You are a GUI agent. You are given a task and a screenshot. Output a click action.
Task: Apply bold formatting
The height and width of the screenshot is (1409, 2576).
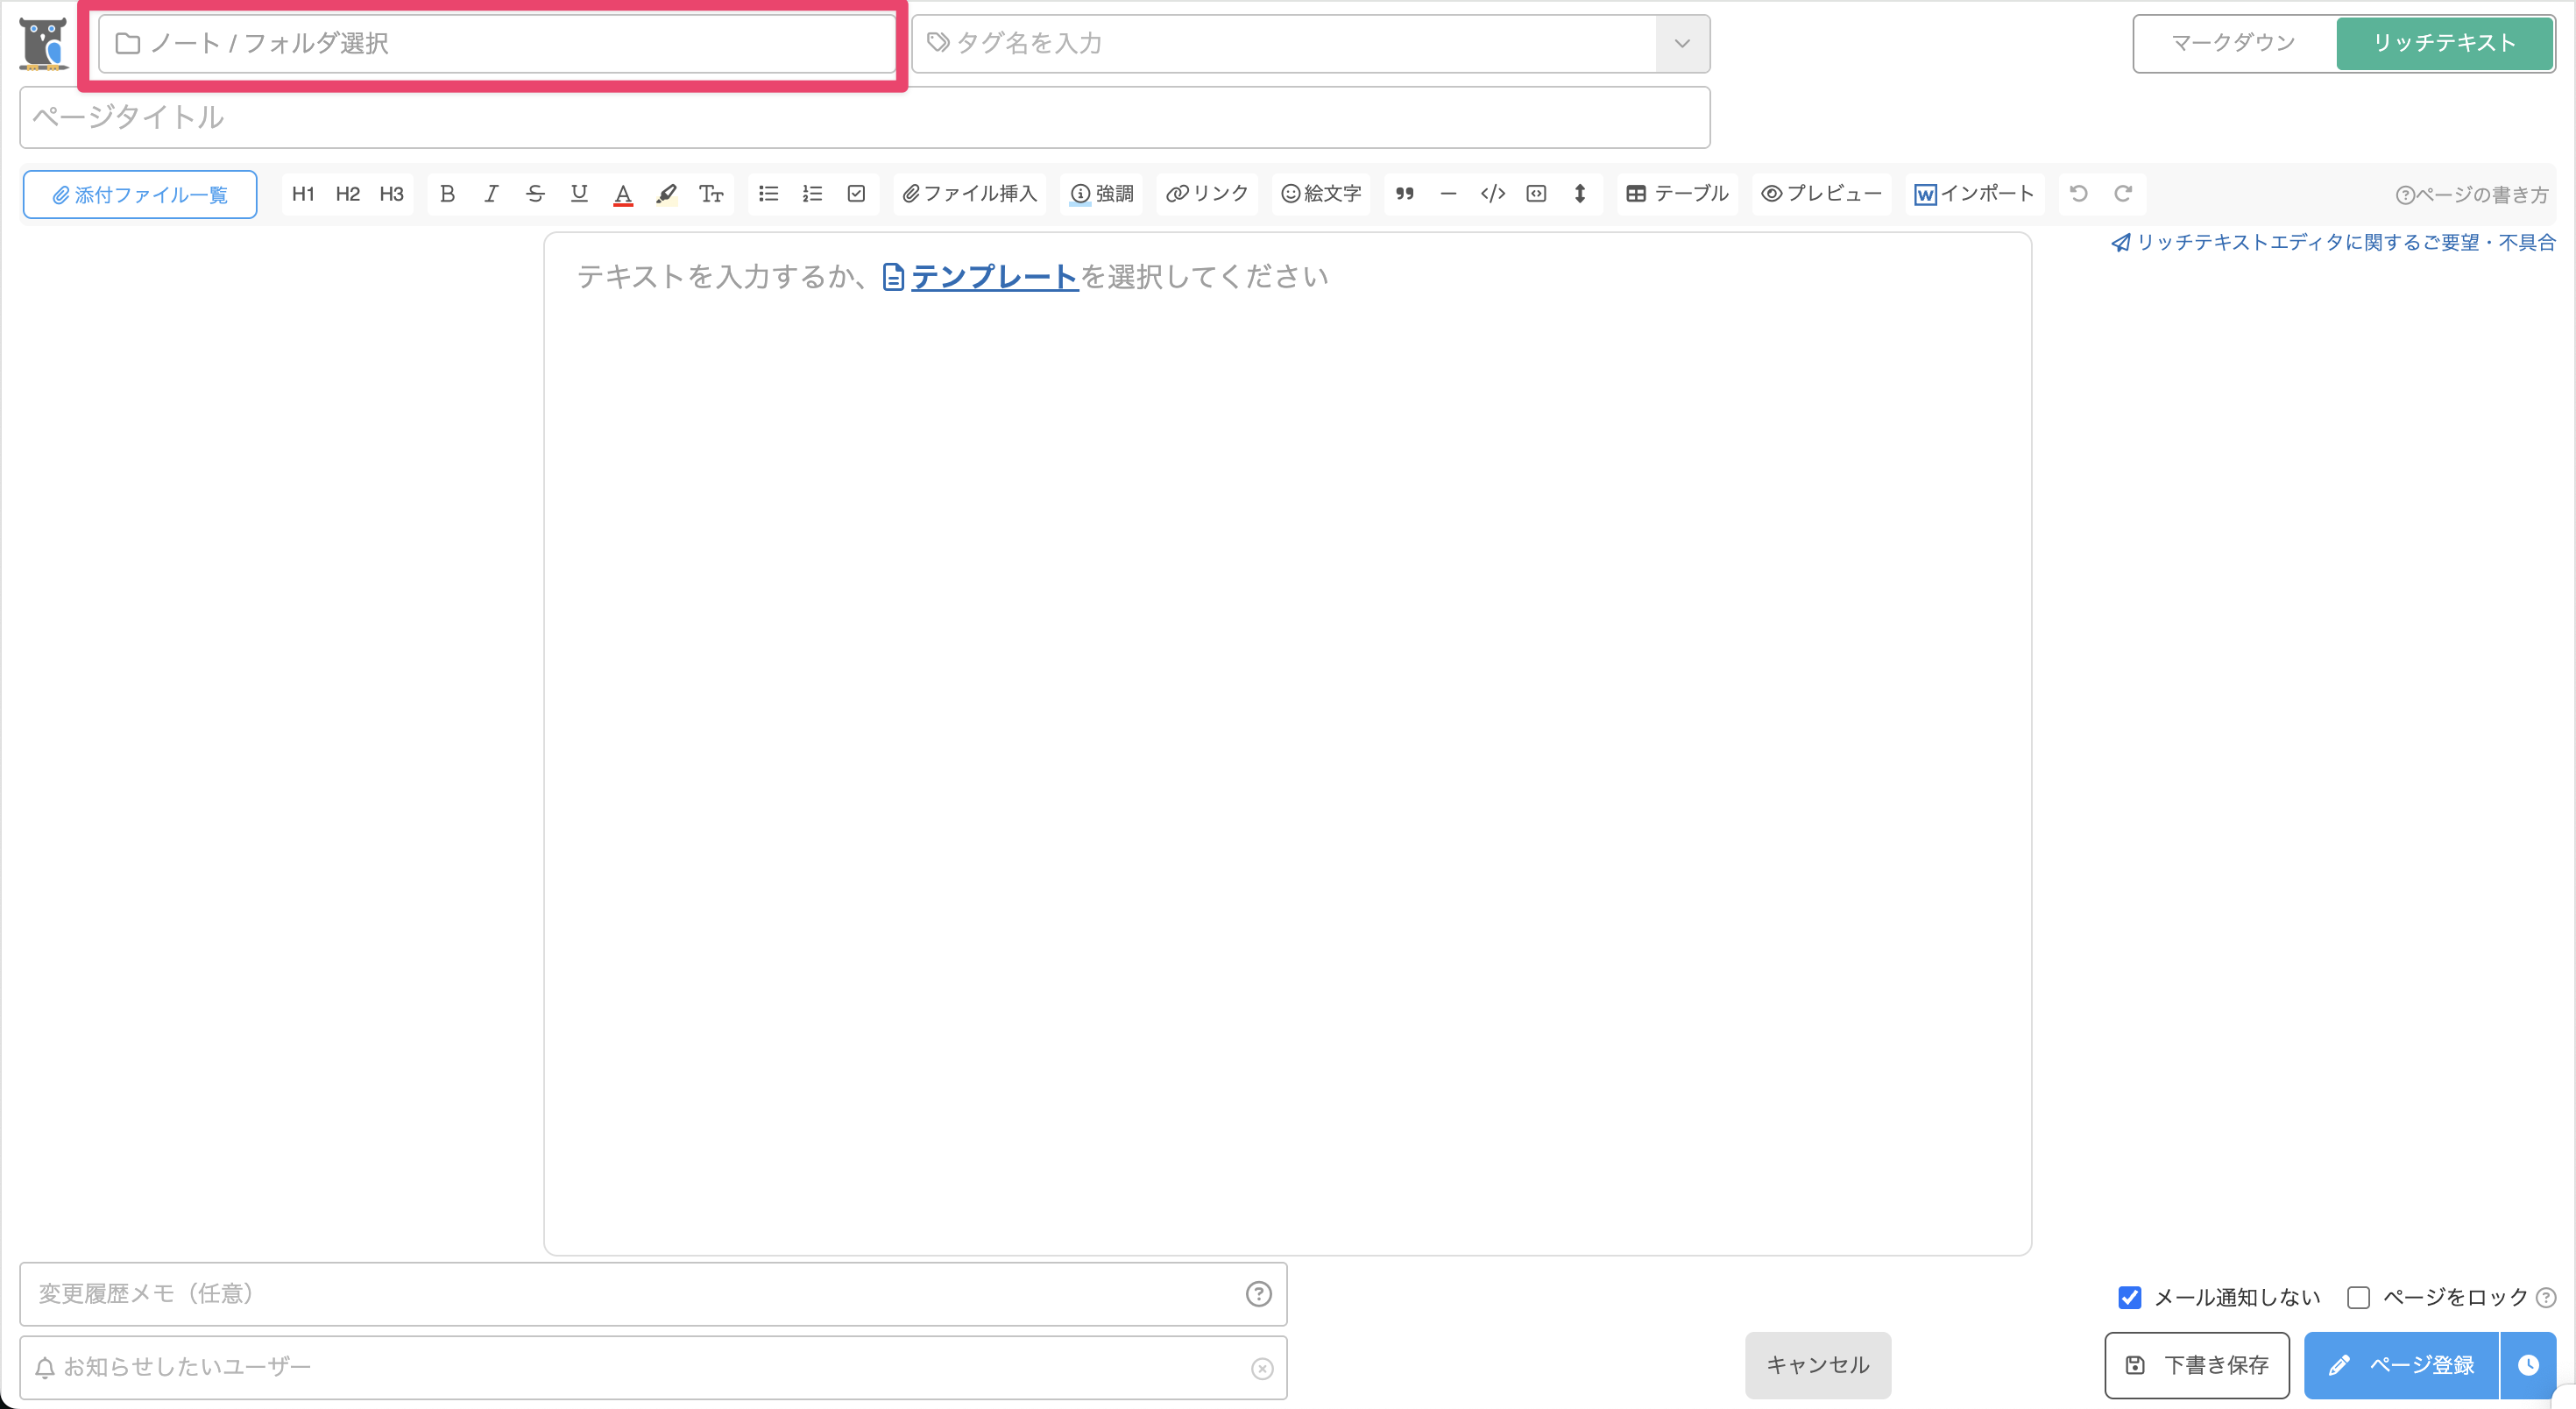[x=447, y=194]
